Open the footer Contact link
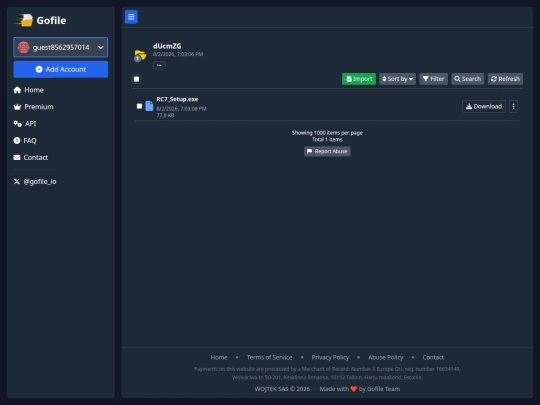Image resolution: width=540 pixels, height=405 pixels. click(x=433, y=357)
